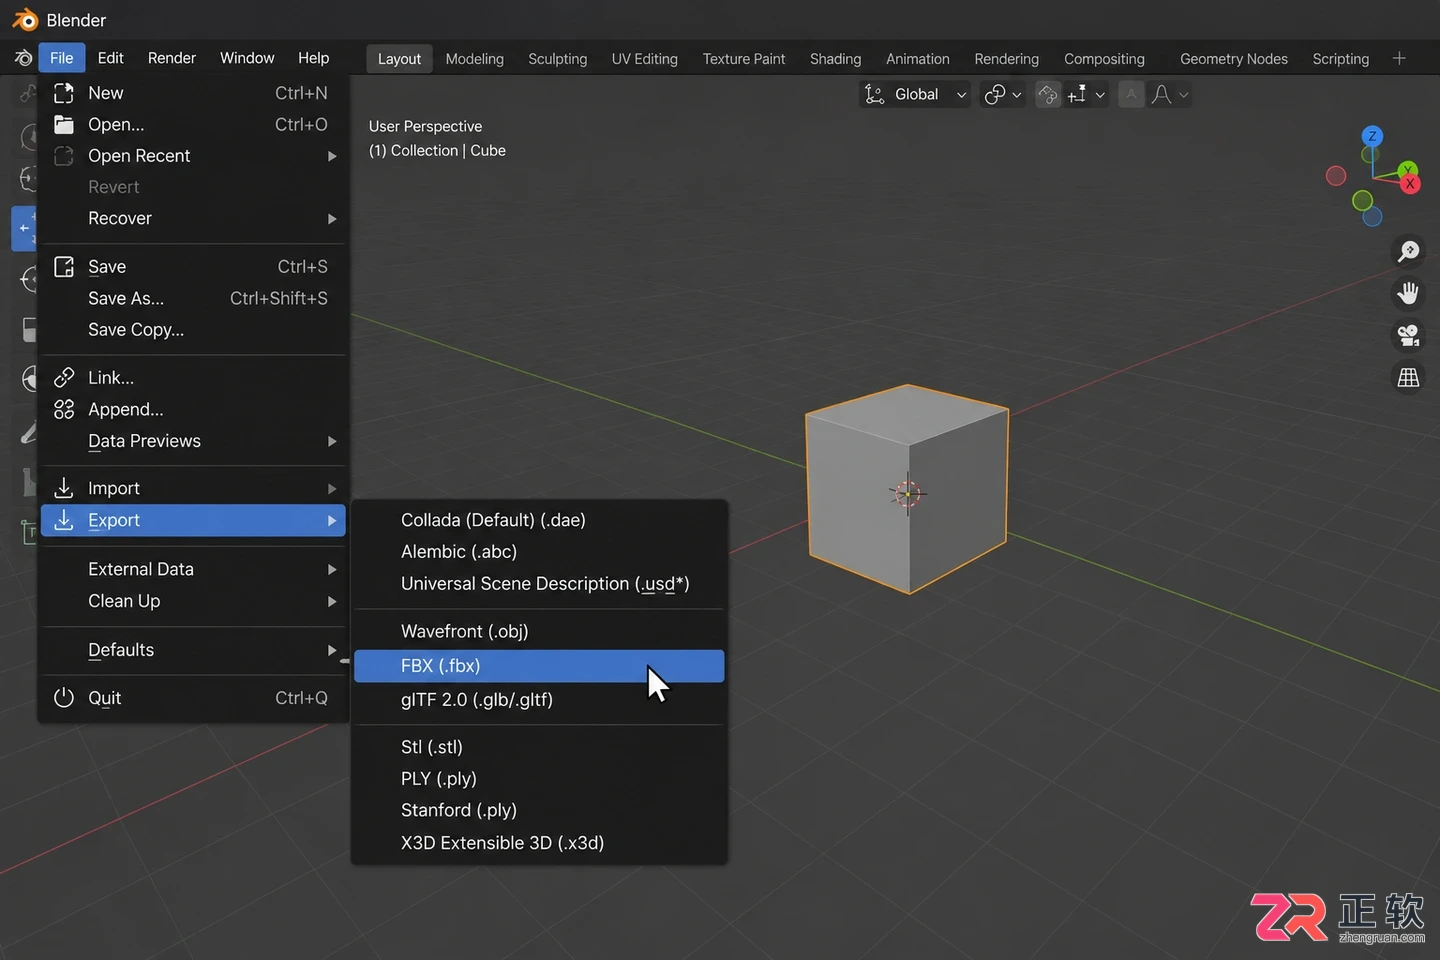
Task: Click the zoom magnifier viewport icon
Action: tap(1408, 251)
